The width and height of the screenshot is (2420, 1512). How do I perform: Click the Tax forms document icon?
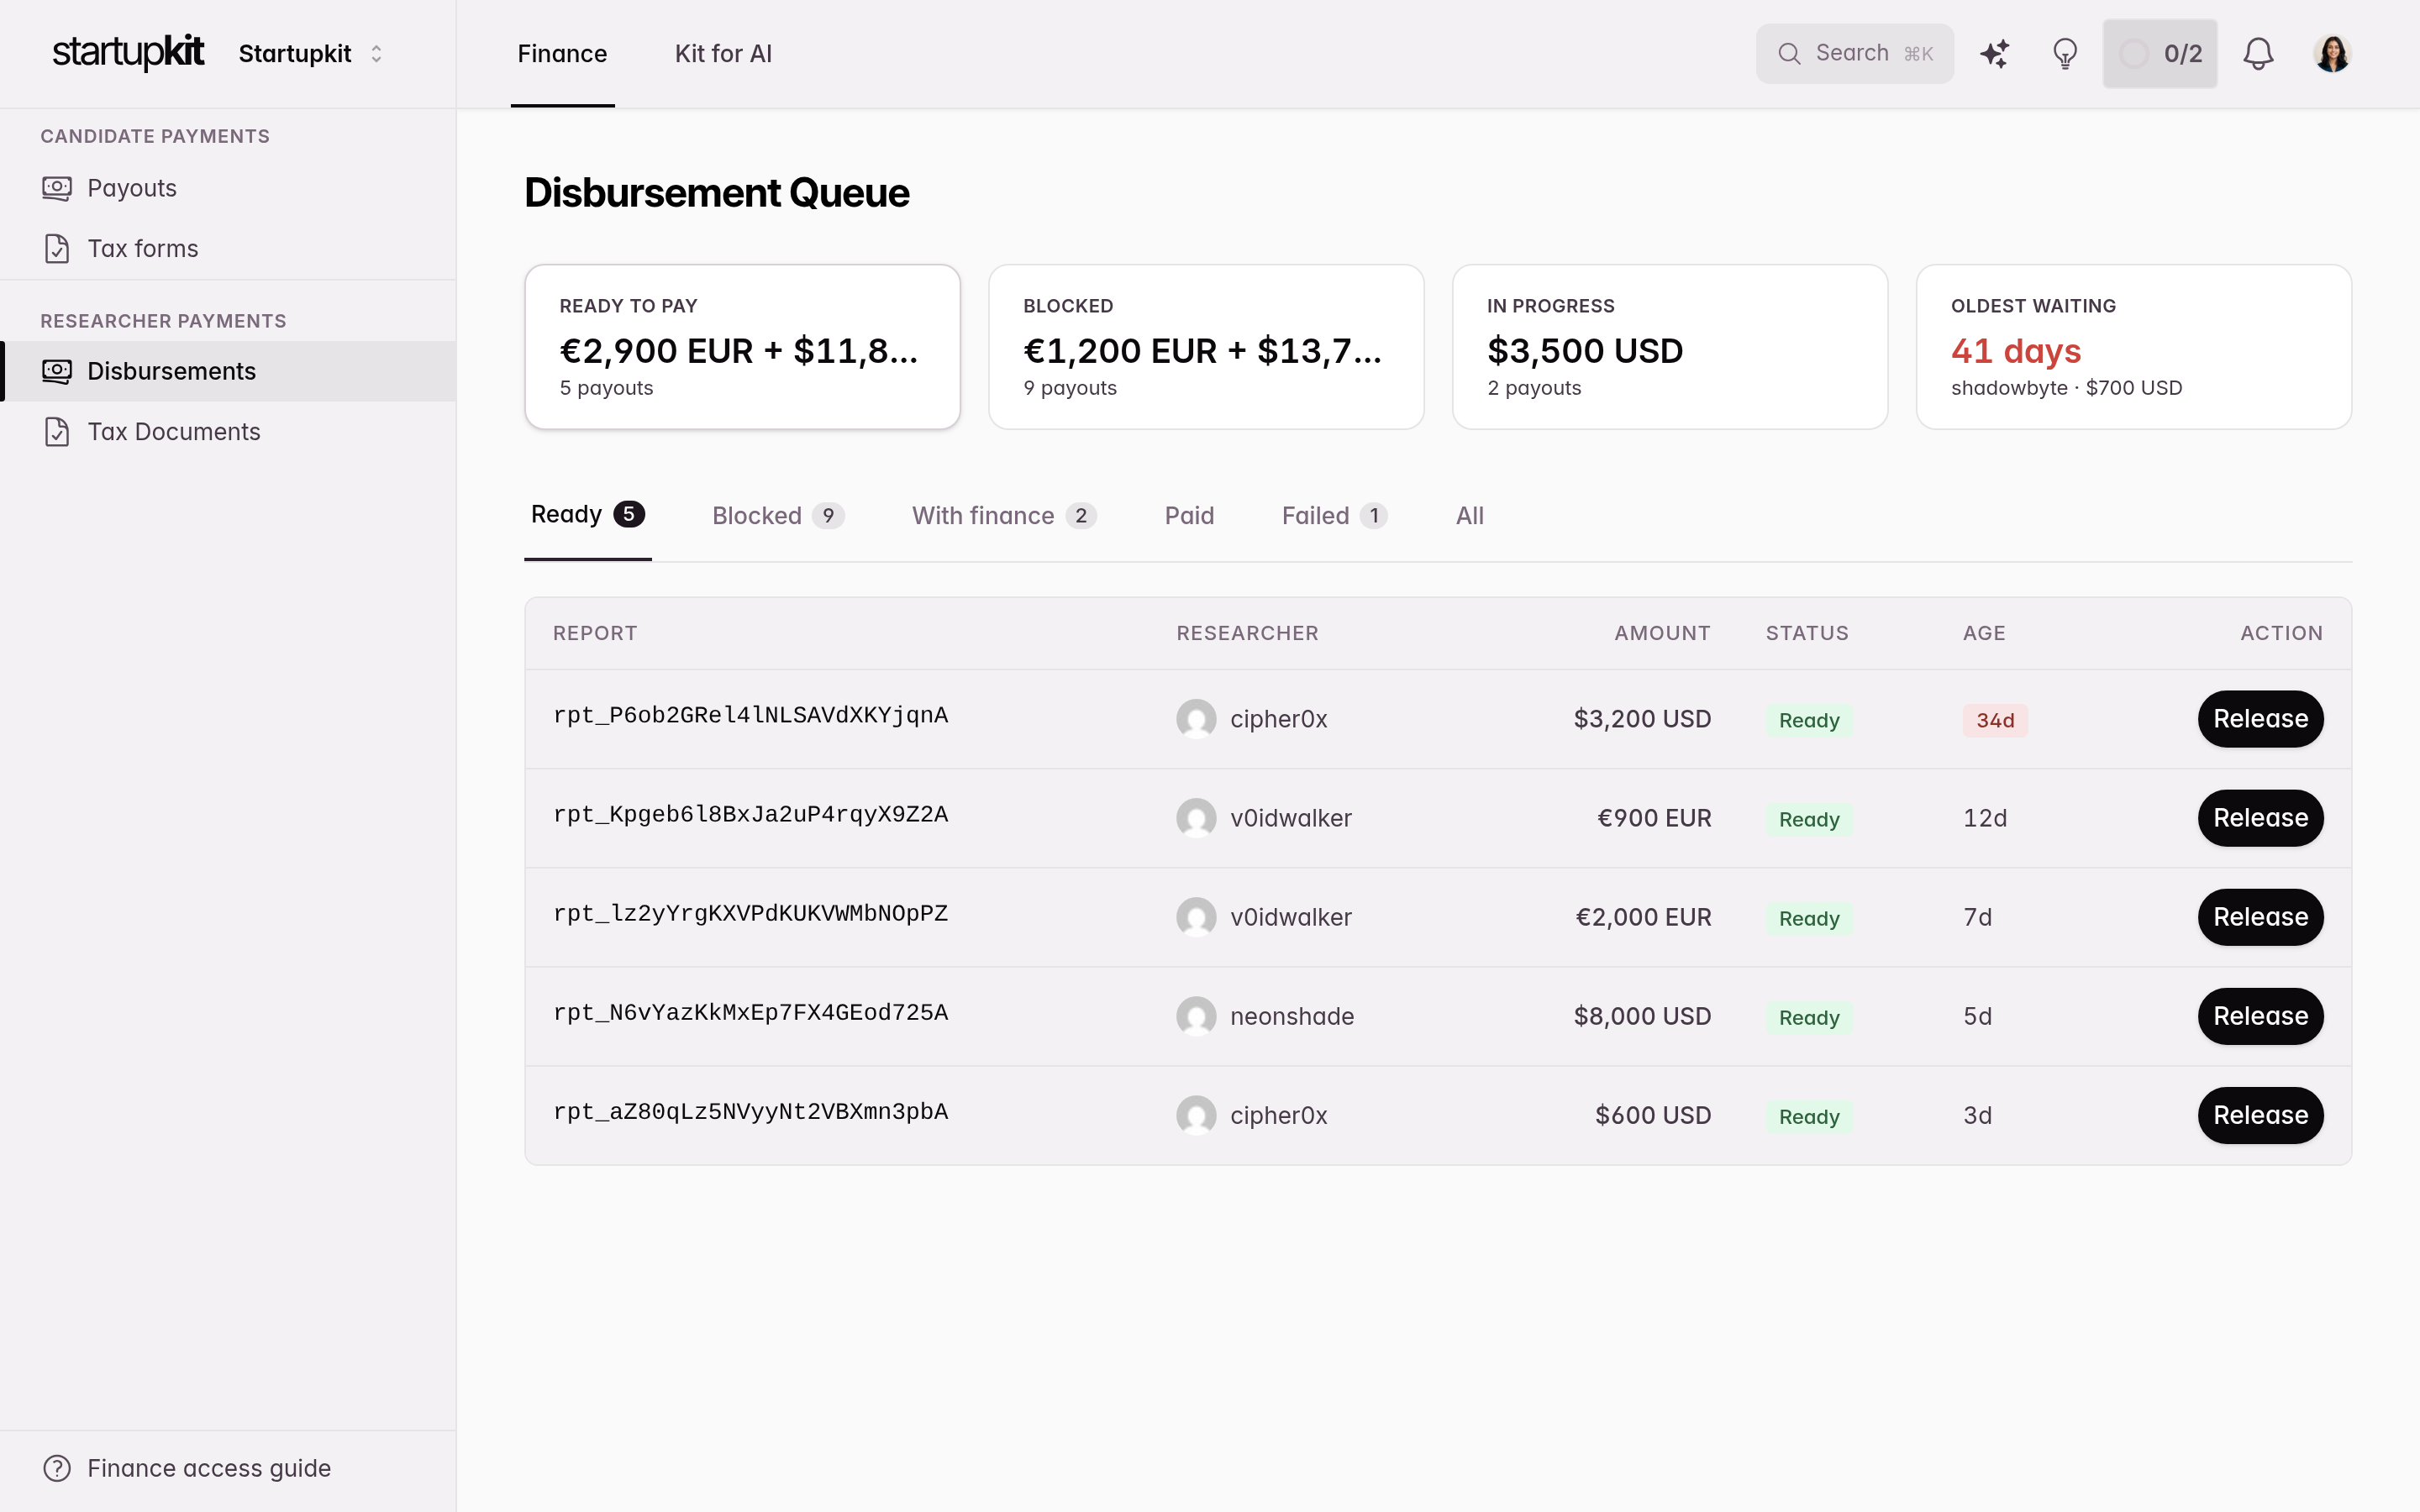[57, 248]
